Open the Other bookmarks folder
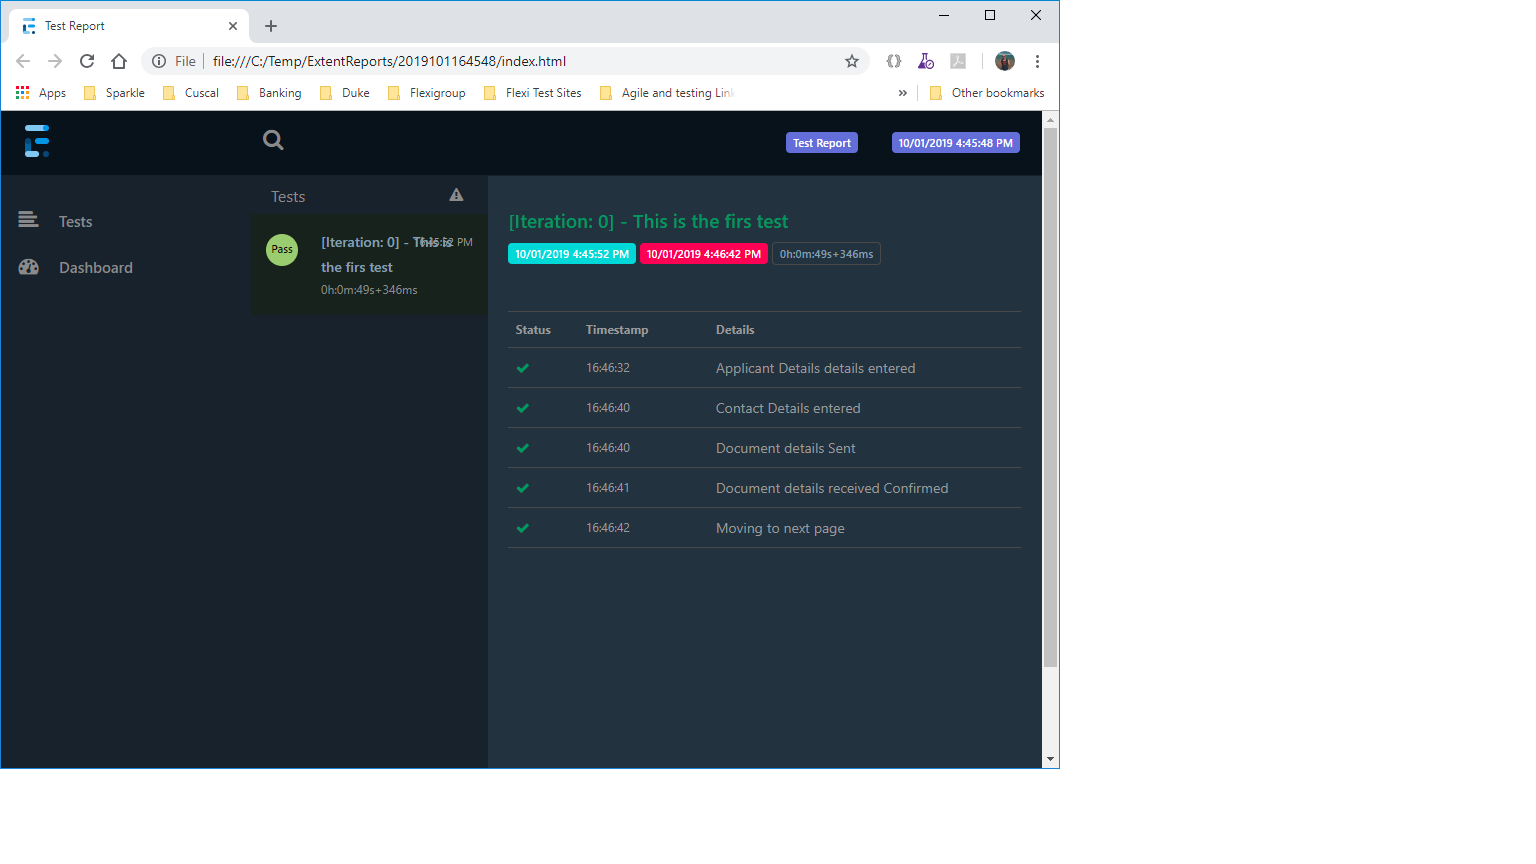 [x=987, y=93]
